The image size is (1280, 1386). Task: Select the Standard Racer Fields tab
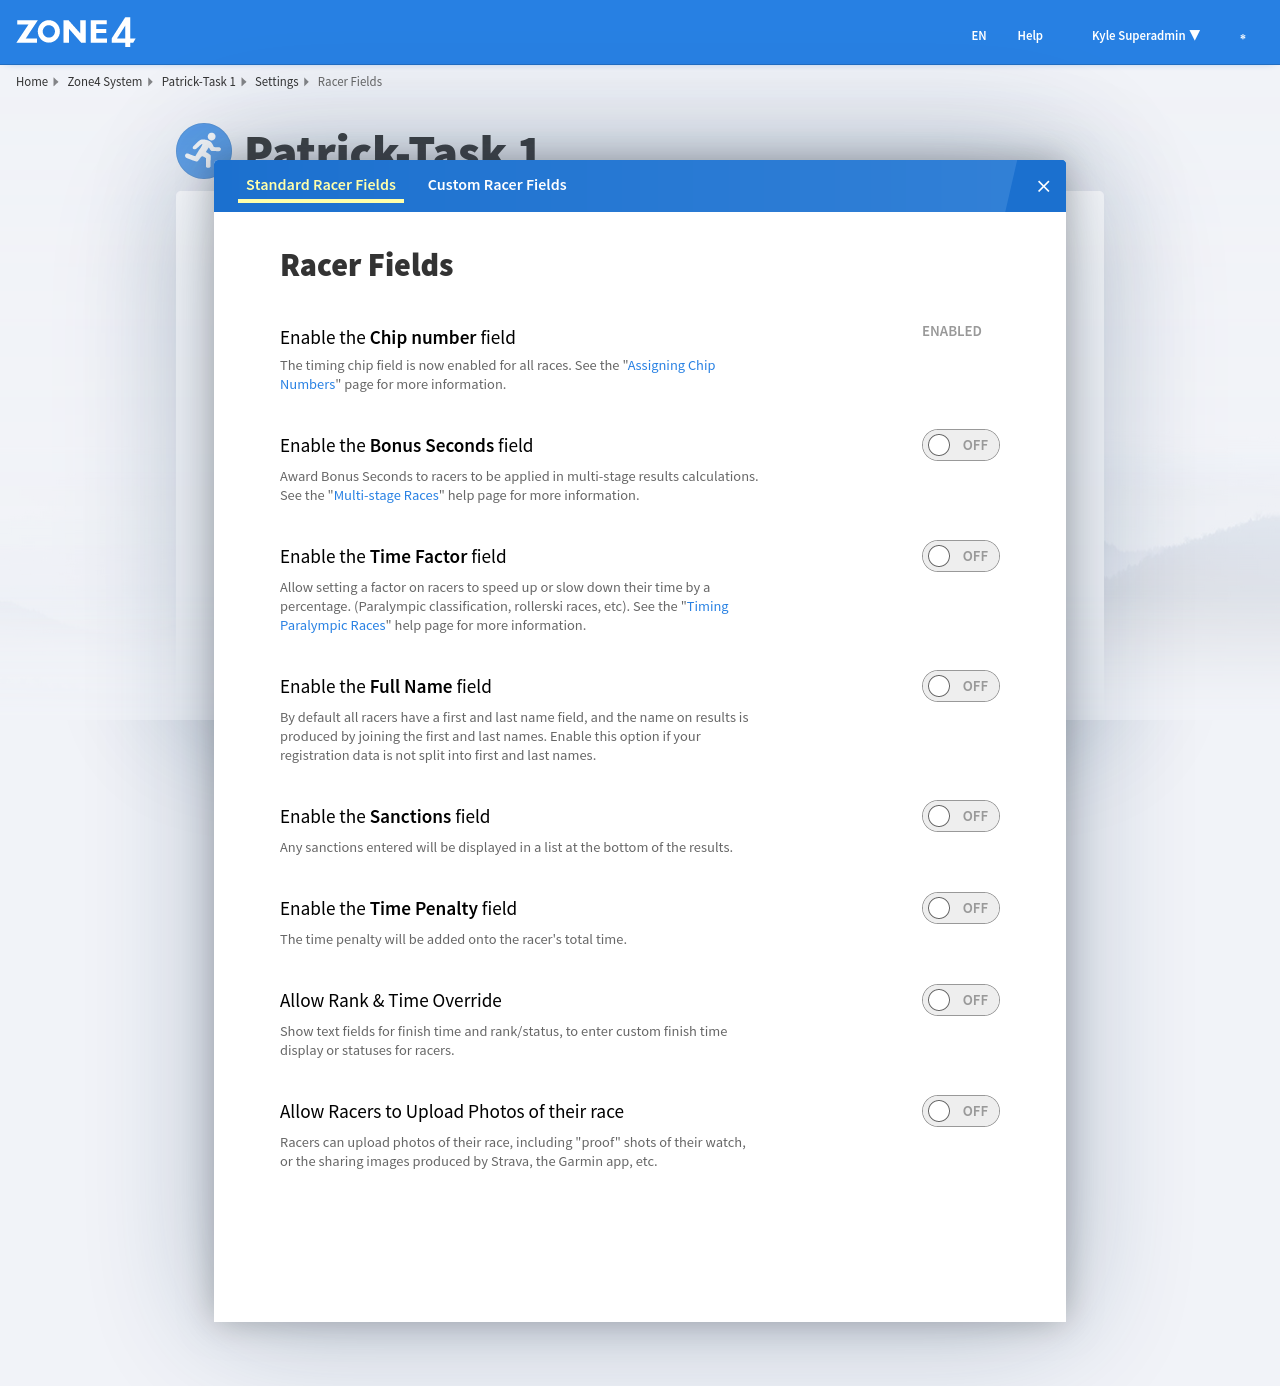(x=321, y=185)
